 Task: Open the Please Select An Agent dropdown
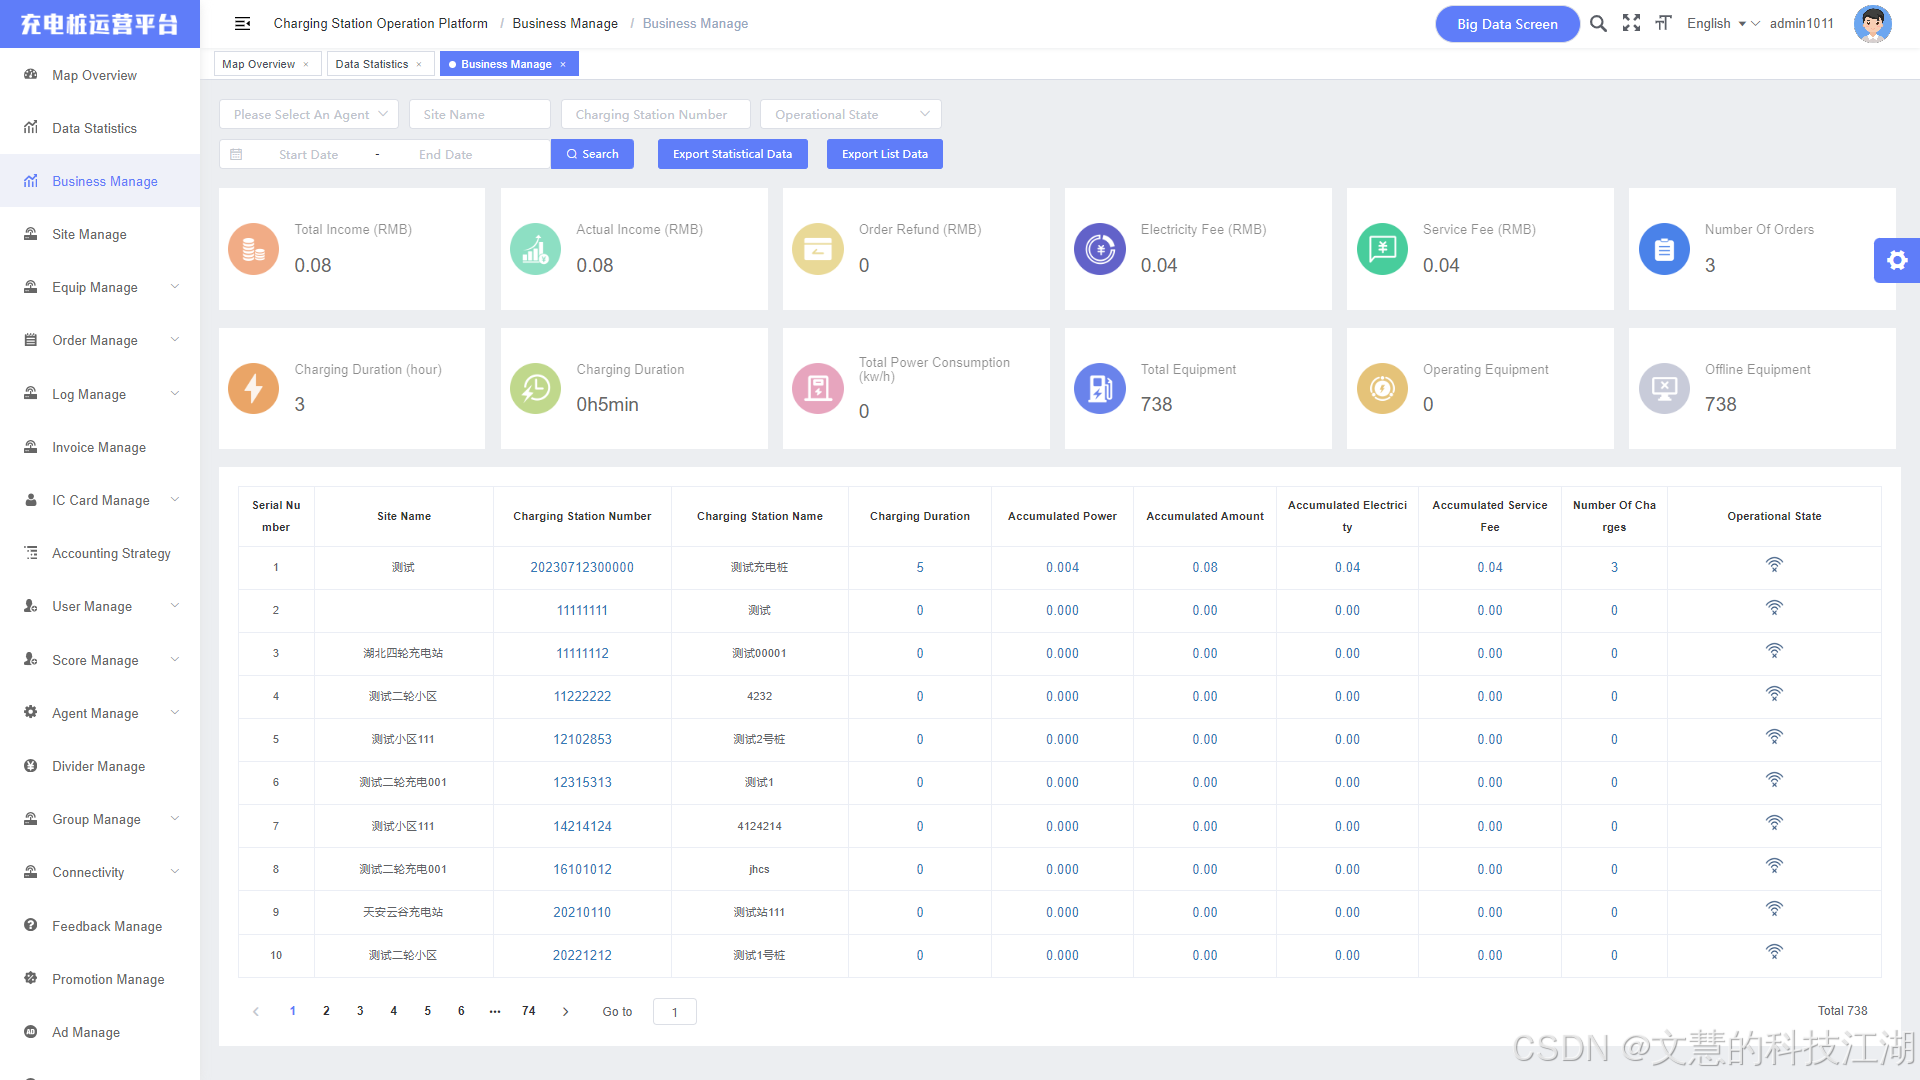tap(308, 114)
